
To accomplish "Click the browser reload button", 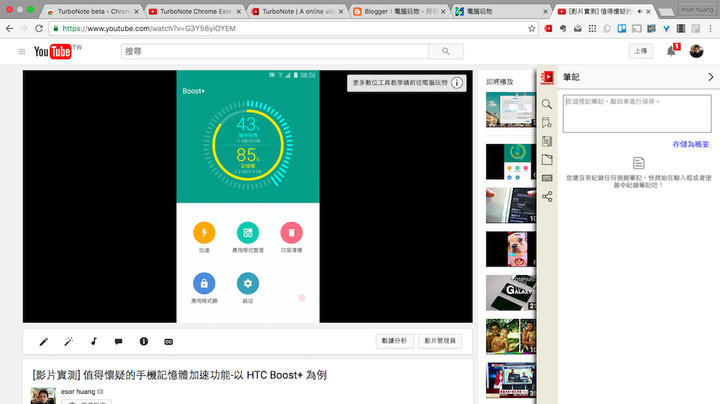I will [39, 28].
